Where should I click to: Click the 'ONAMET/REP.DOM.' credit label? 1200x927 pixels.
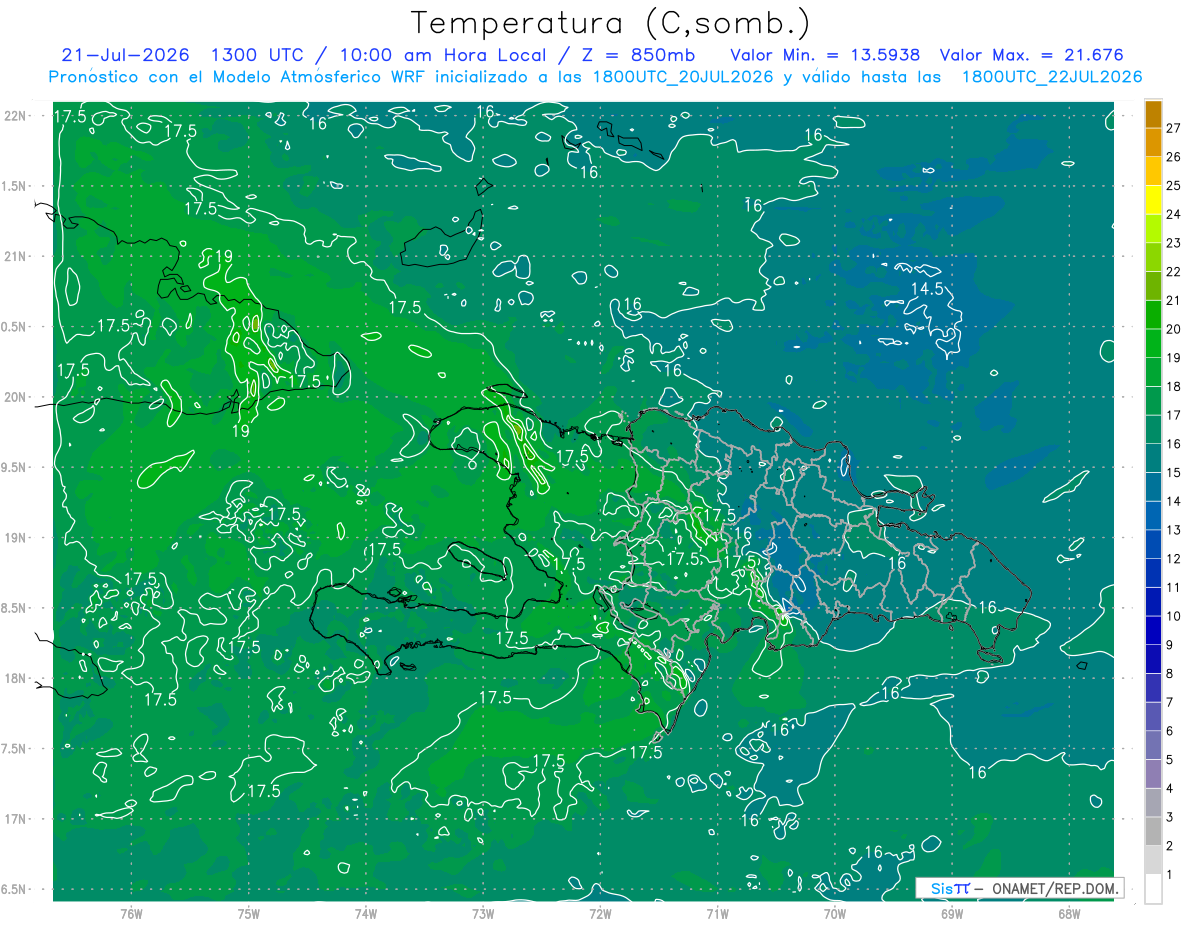(1054, 888)
